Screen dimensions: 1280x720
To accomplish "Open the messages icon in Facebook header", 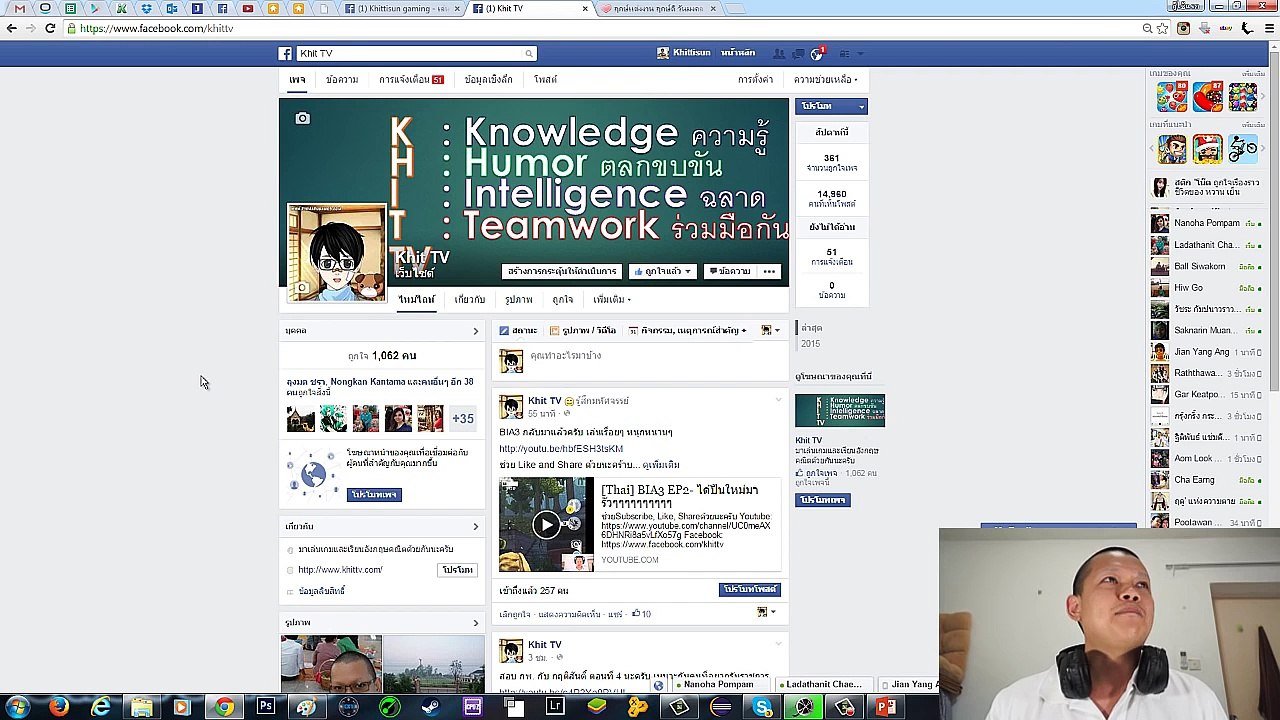I will (798, 53).
